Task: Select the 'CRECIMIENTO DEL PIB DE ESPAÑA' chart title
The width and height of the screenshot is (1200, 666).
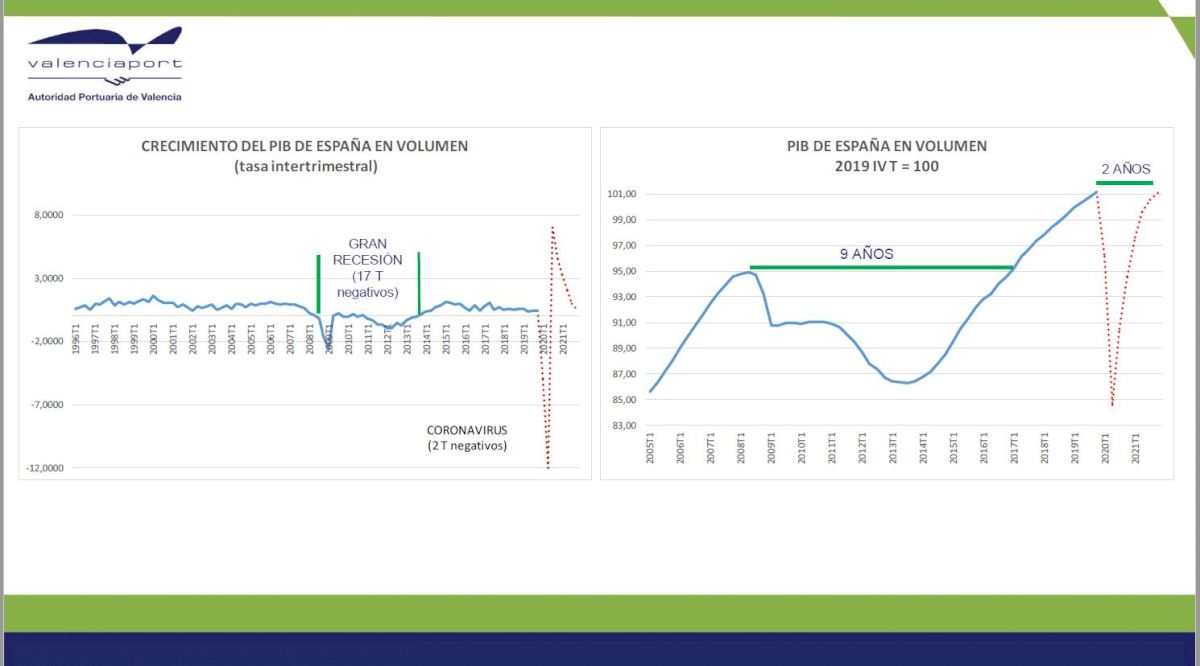Action: pos(304,146)
